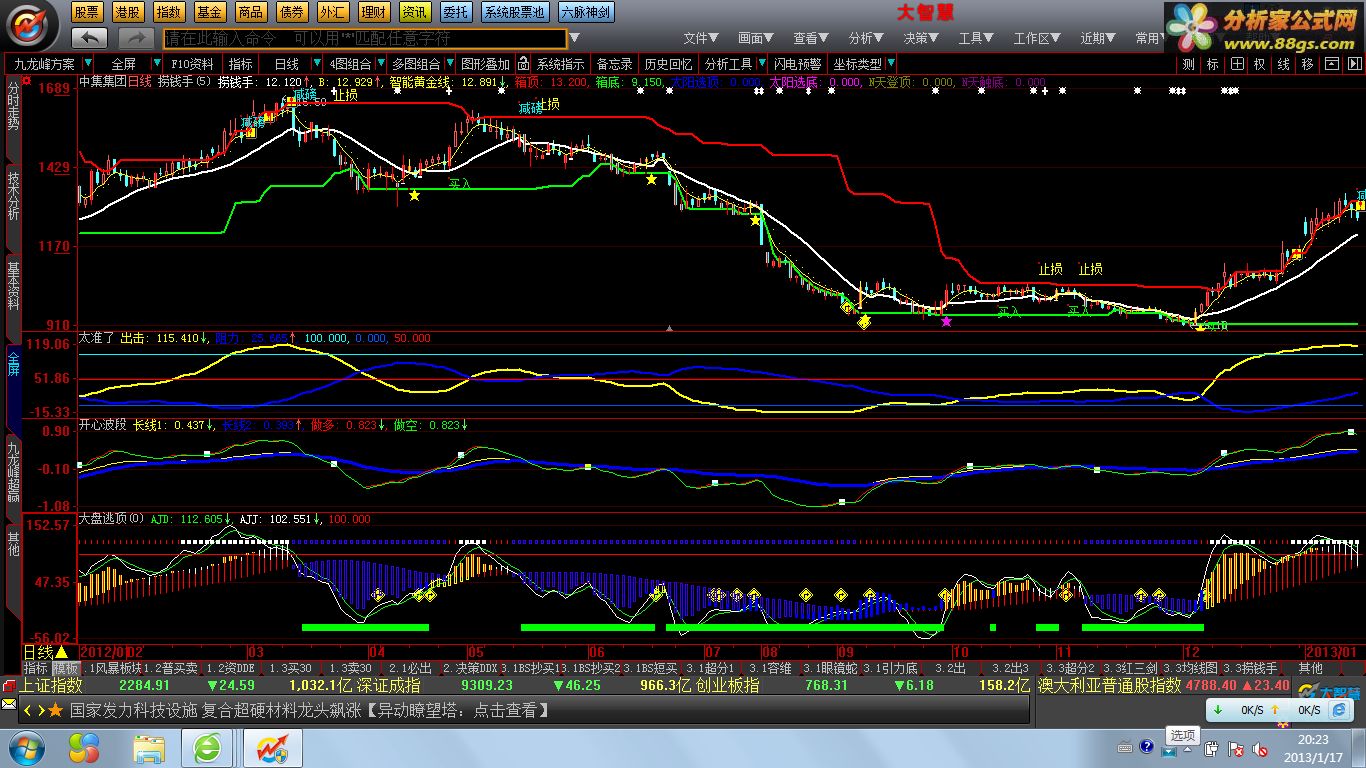
Task: Switch to the 模板 bottom tab
Action: [66, 668]
